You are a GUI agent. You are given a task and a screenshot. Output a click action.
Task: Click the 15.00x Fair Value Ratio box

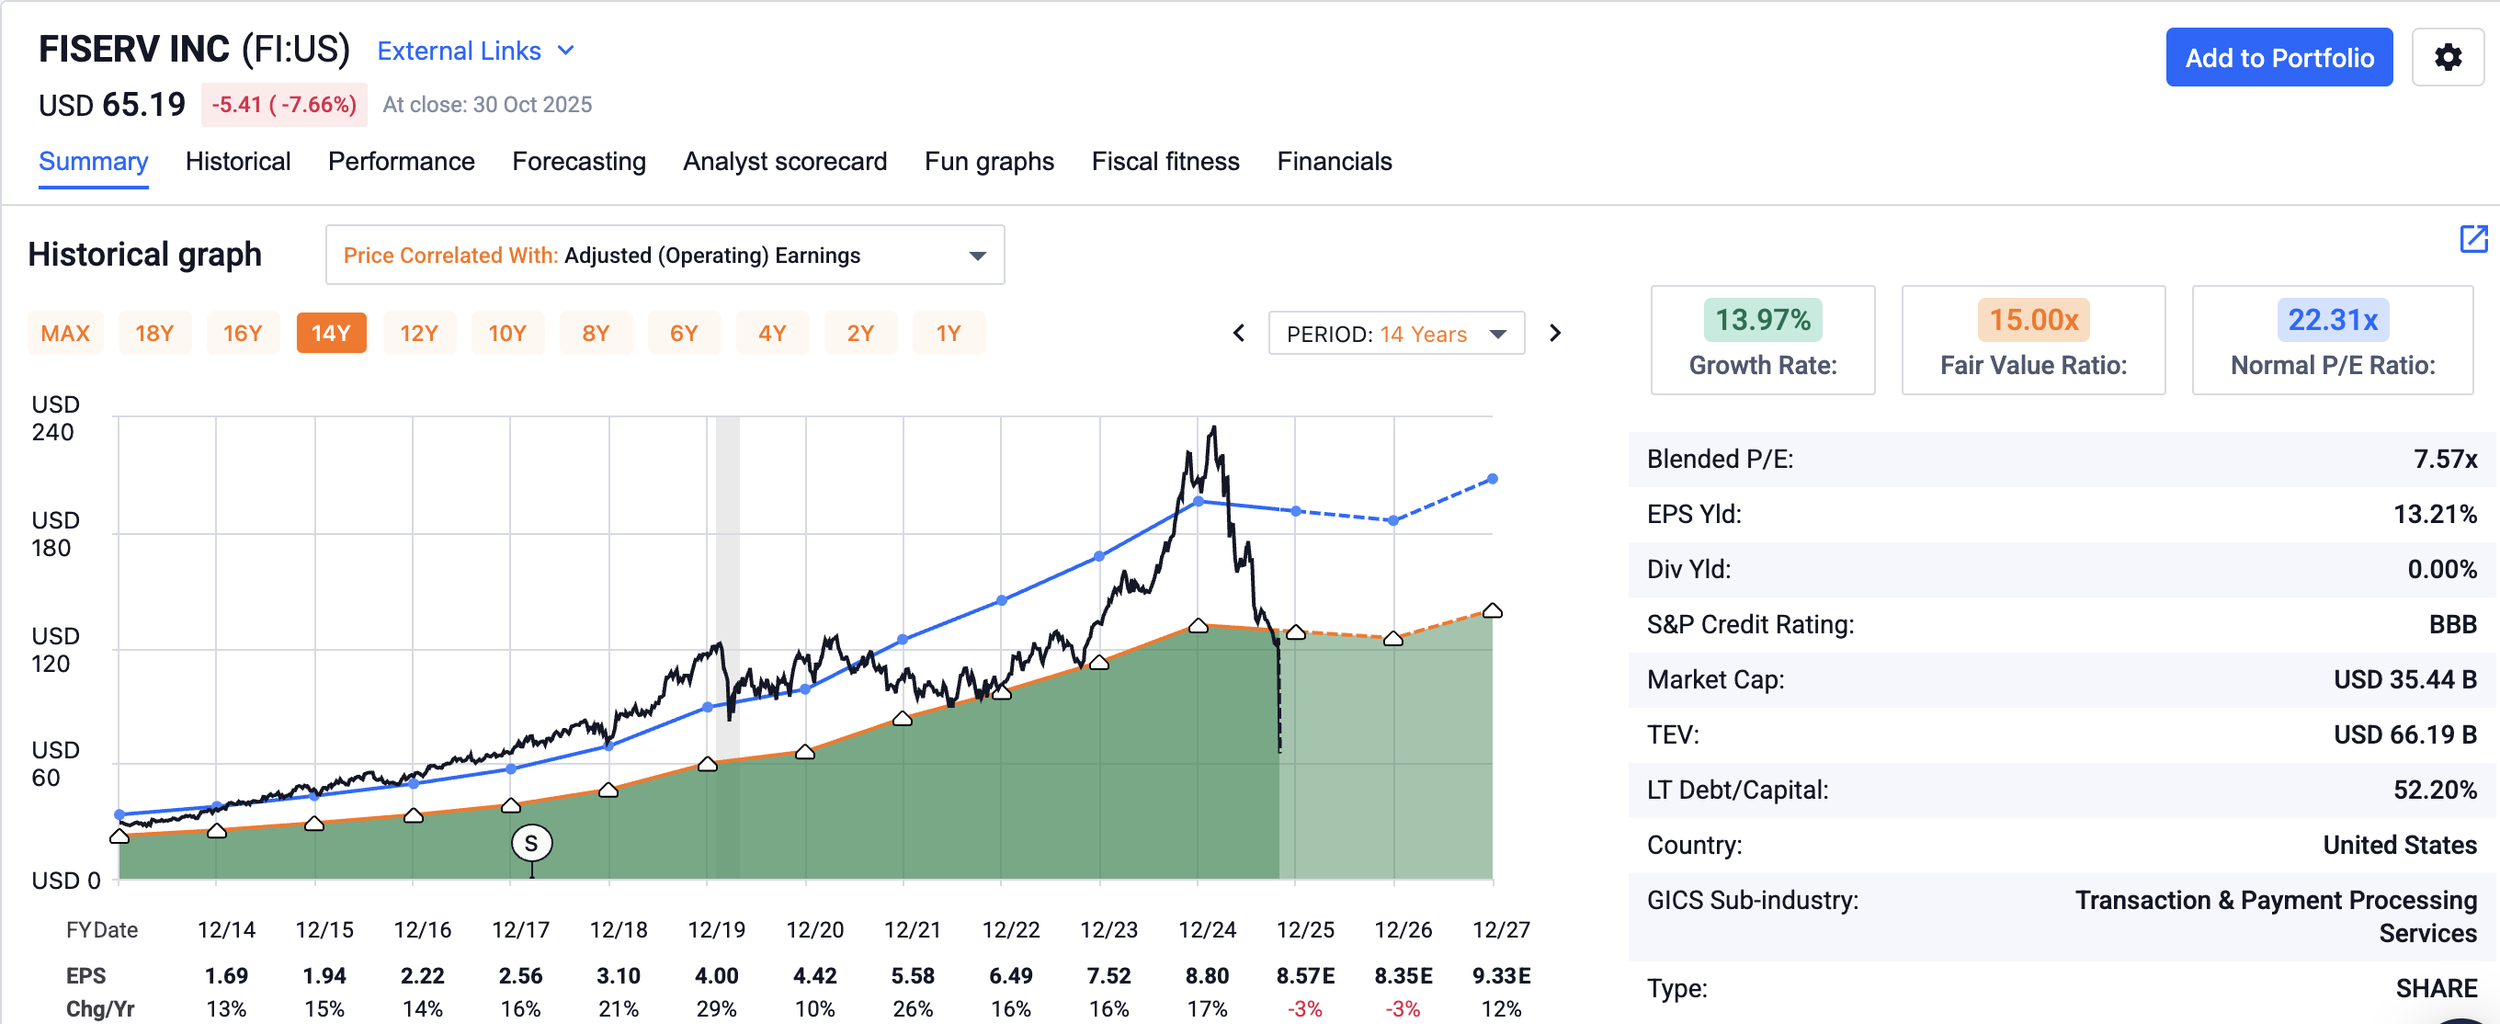[x=2033, y=340]
